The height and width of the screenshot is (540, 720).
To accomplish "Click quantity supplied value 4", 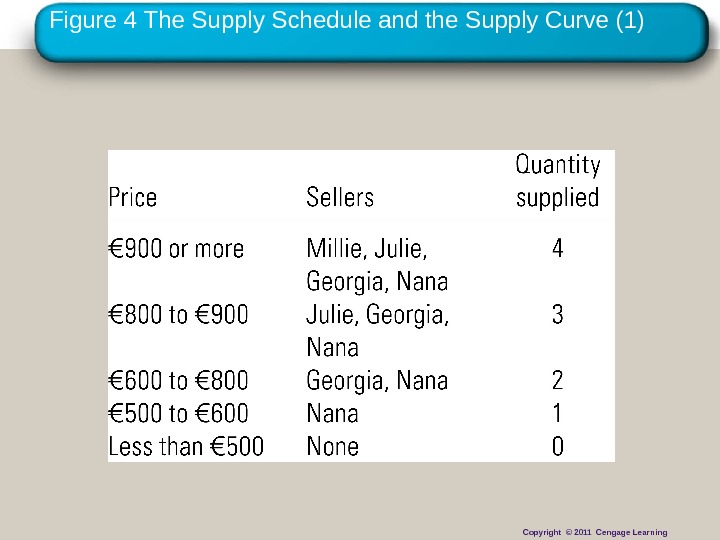I will pos(558,249).
